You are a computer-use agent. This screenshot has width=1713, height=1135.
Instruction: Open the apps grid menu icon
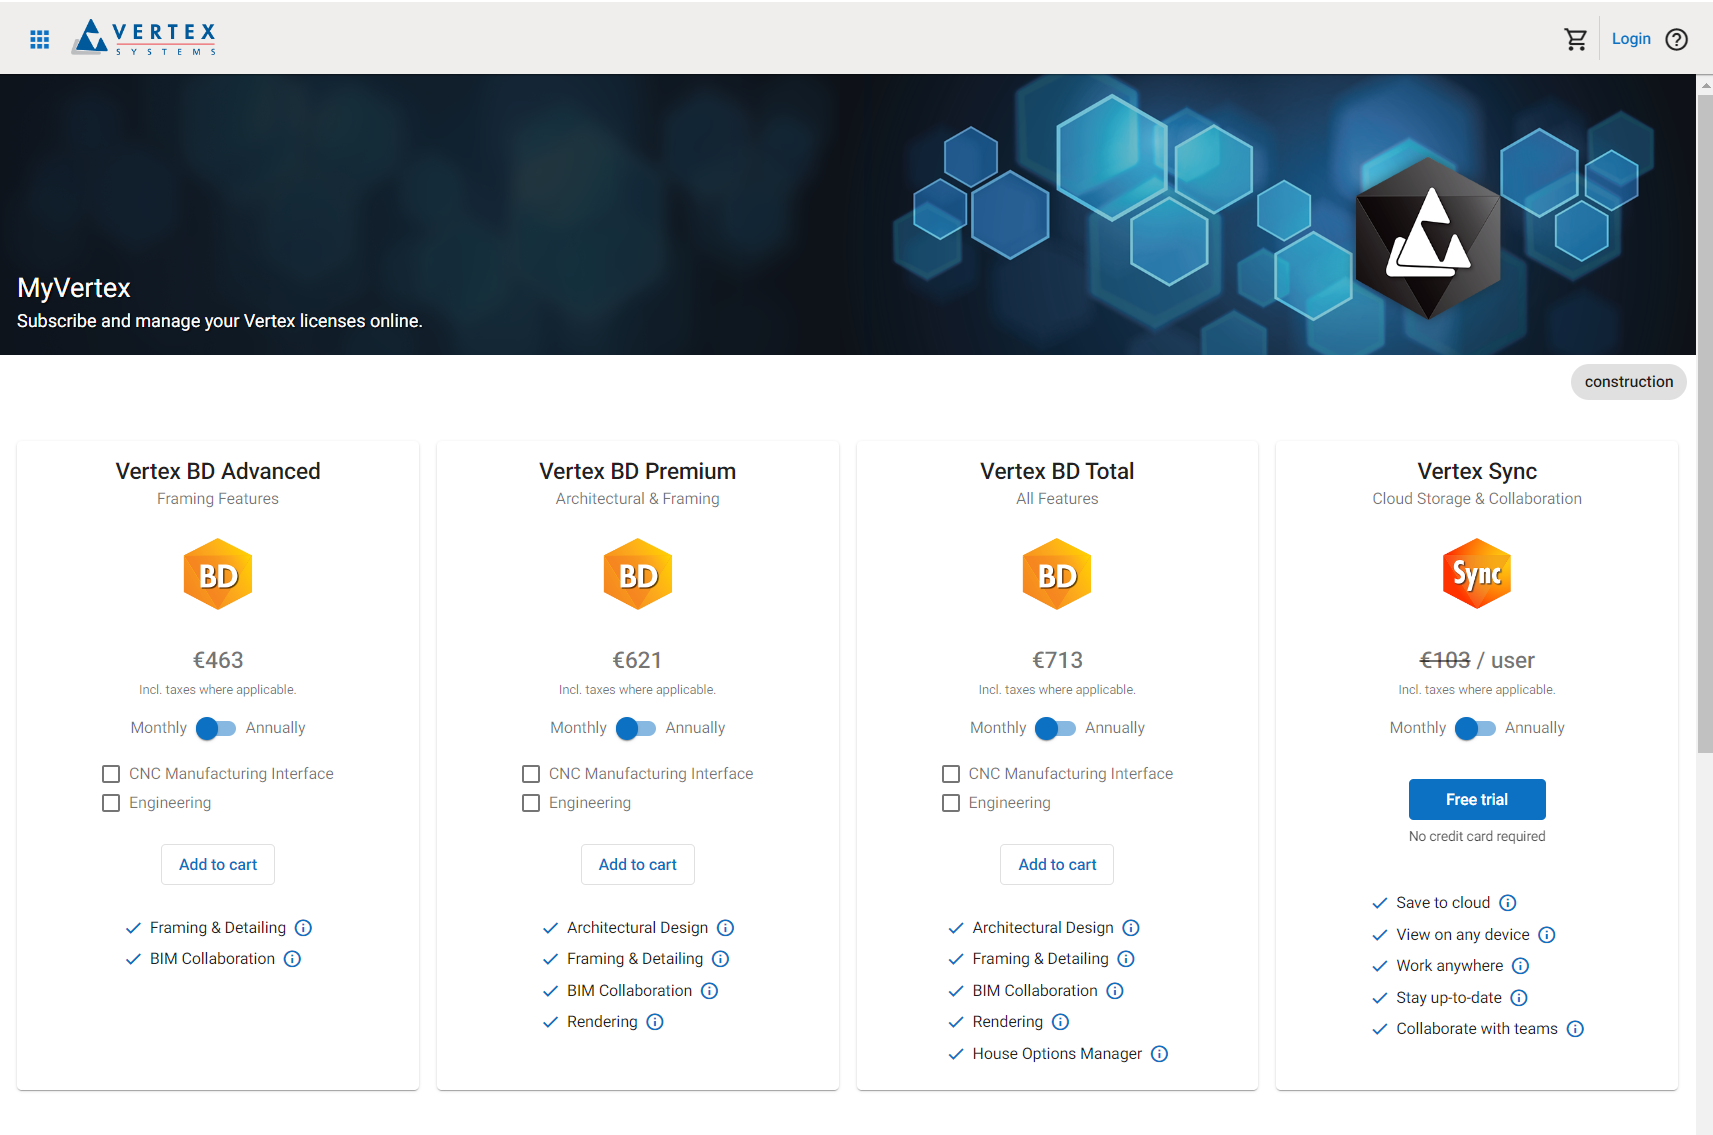coord(40,39)
